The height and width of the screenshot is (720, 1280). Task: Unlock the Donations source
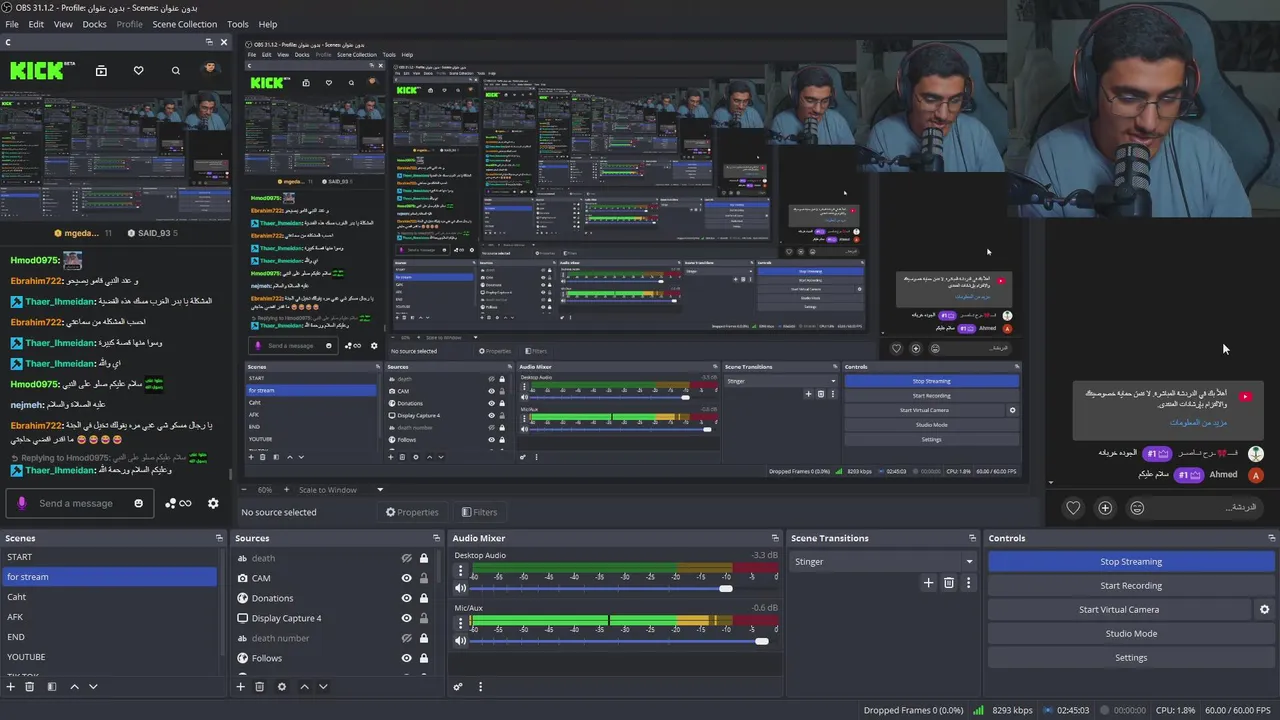tap(424, 598)
